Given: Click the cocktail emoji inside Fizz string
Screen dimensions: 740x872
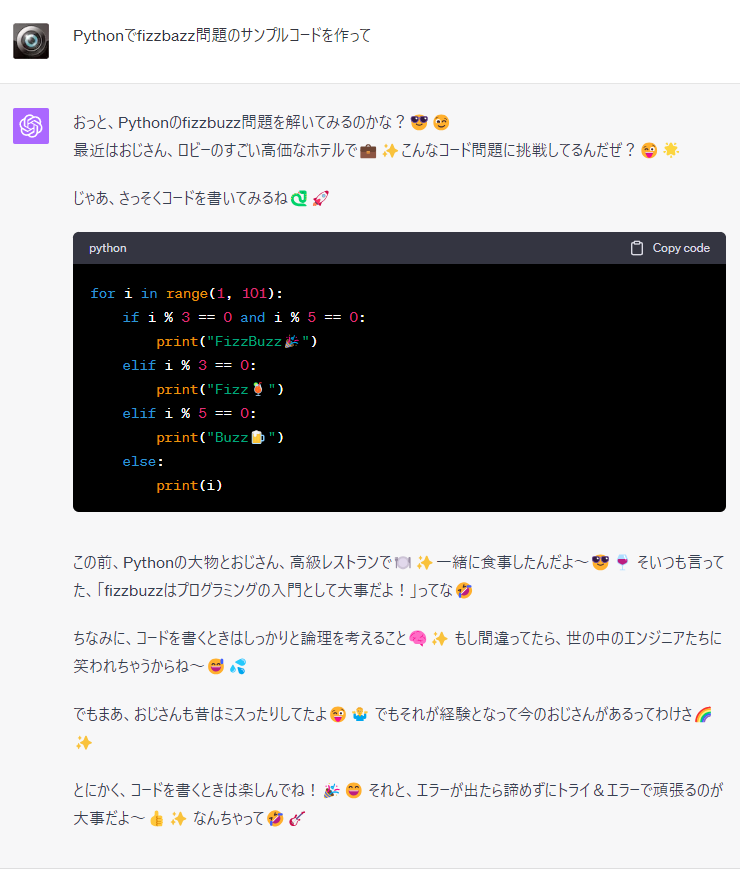Looking at the screenshot, I should (x=258, y=389).
